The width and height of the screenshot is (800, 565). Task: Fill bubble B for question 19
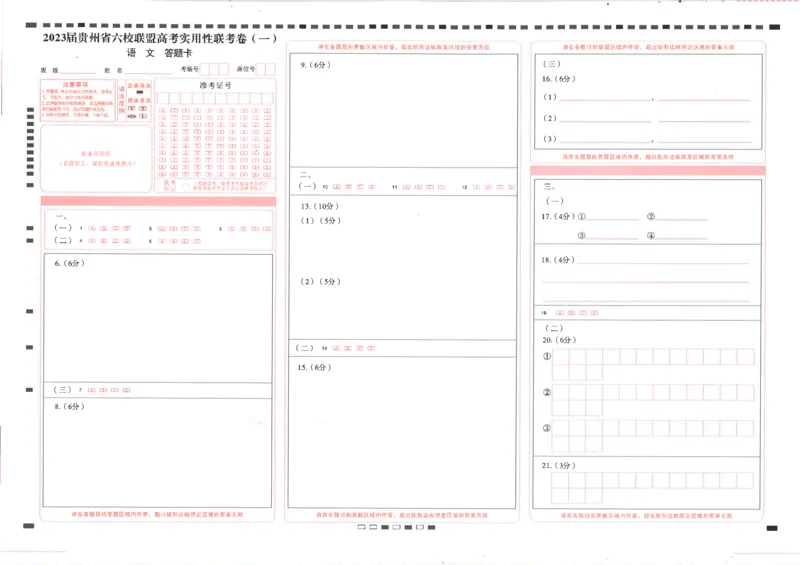(571, 313)
